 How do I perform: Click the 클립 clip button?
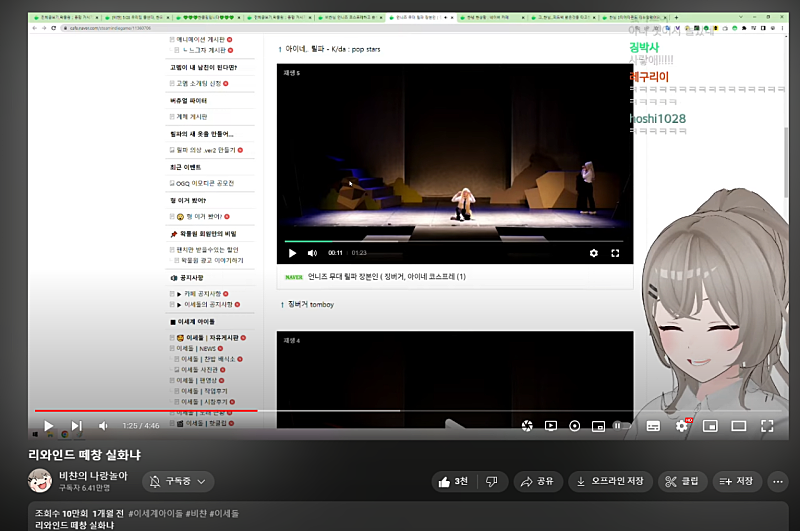point(682,481)
